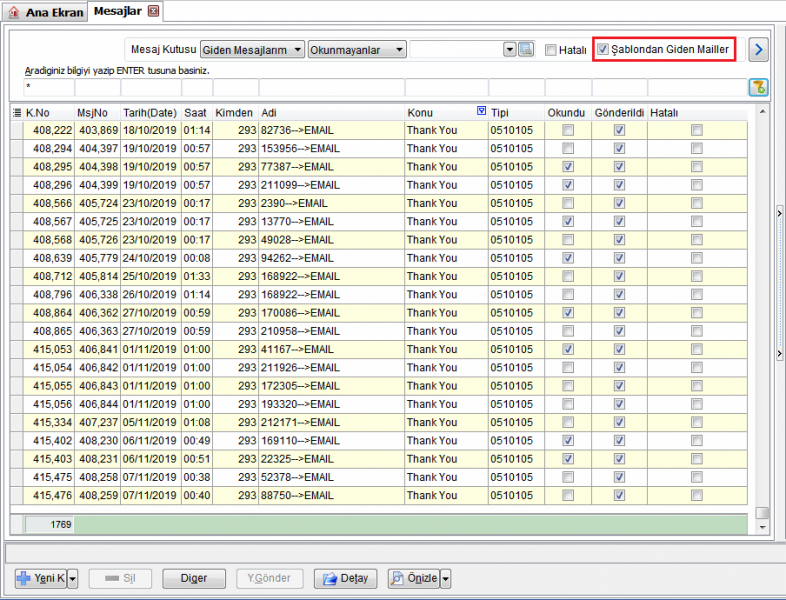Toggle Okundu checkbox for row 415,053
The image size is (786, 600).
568,349
